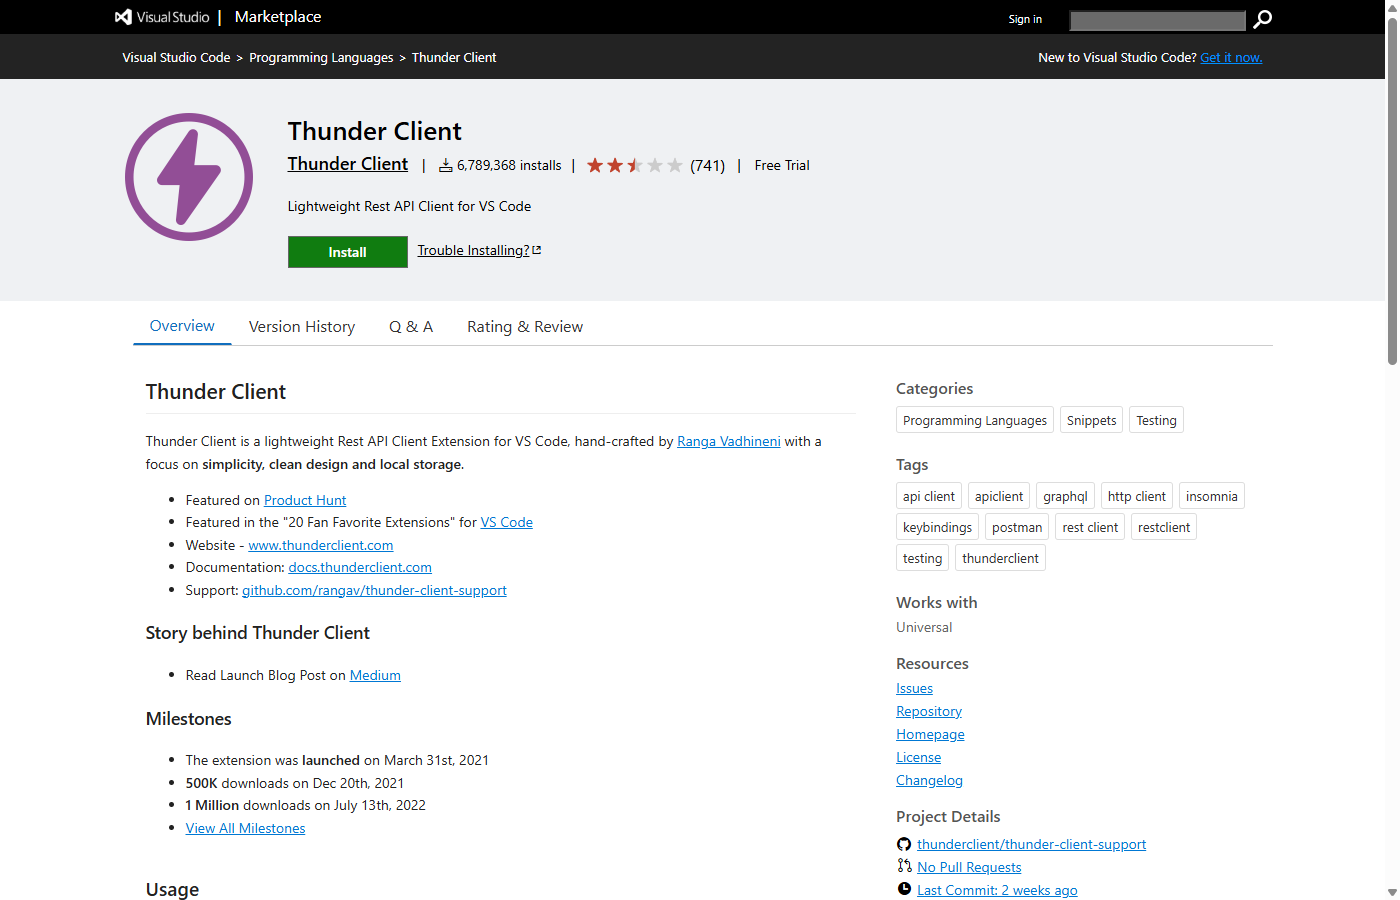Screen dimensions: 1400x900
Task: Open the Marketplace home link
Action: pos(278,17)
